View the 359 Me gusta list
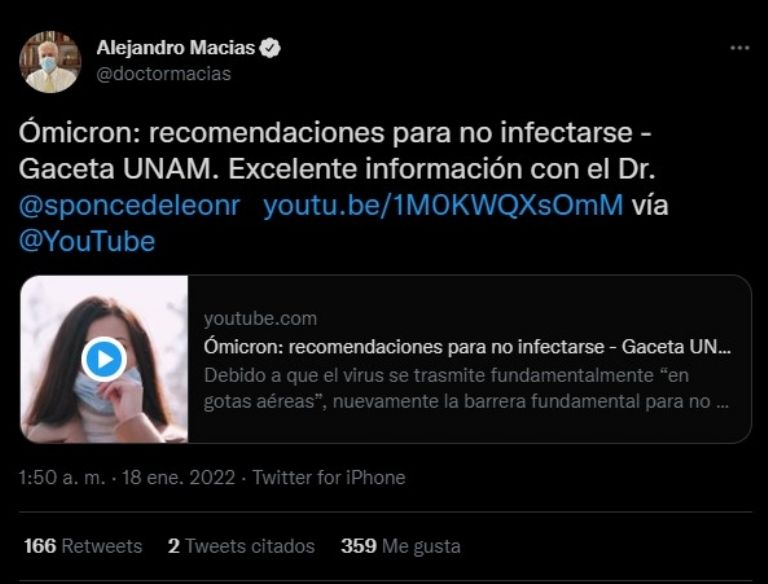Image resolution: width=768 pixels, height=584 pixels. [x=401, y=546]
